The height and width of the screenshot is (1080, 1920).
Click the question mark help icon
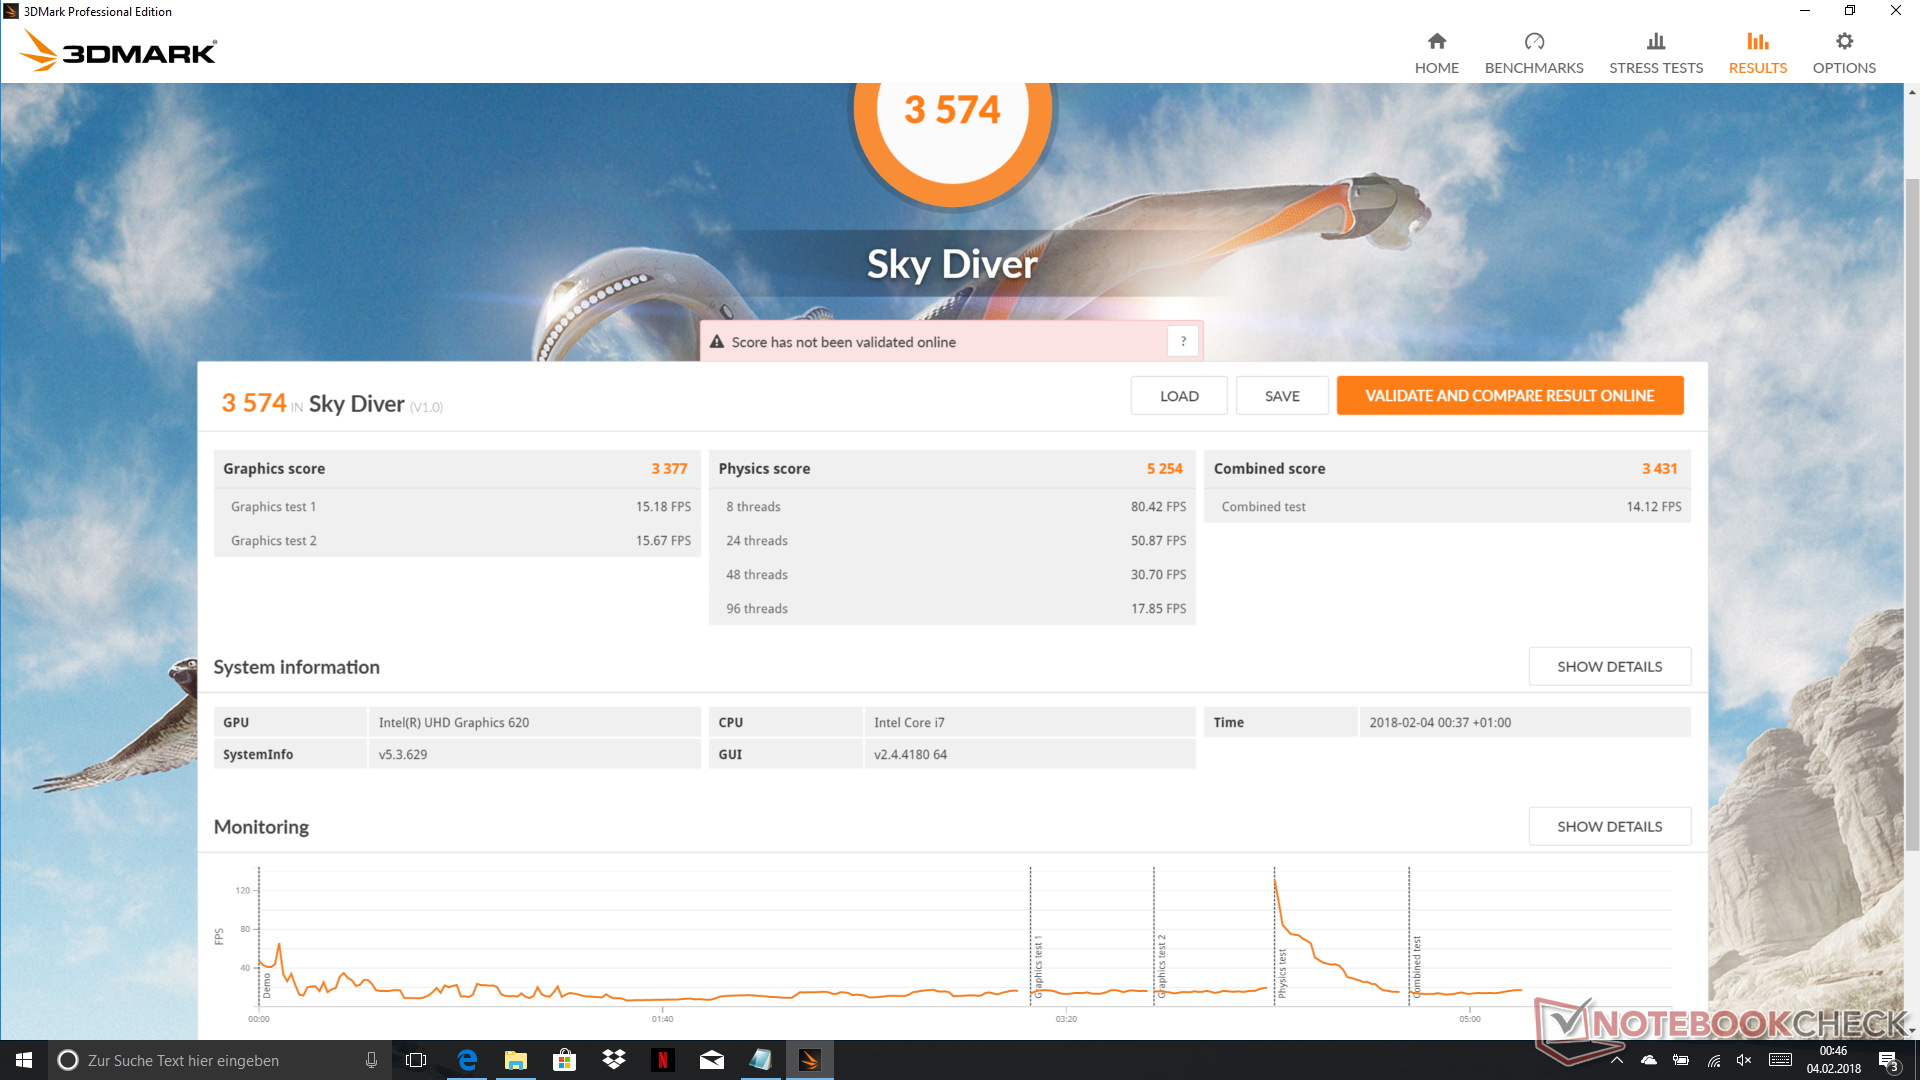tap(1182, 341)
